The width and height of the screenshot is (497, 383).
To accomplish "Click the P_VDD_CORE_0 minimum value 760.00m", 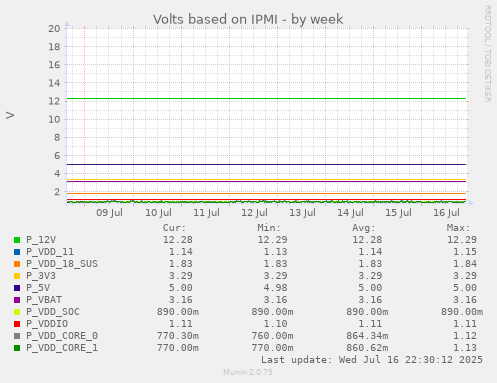I will (272, 336).
